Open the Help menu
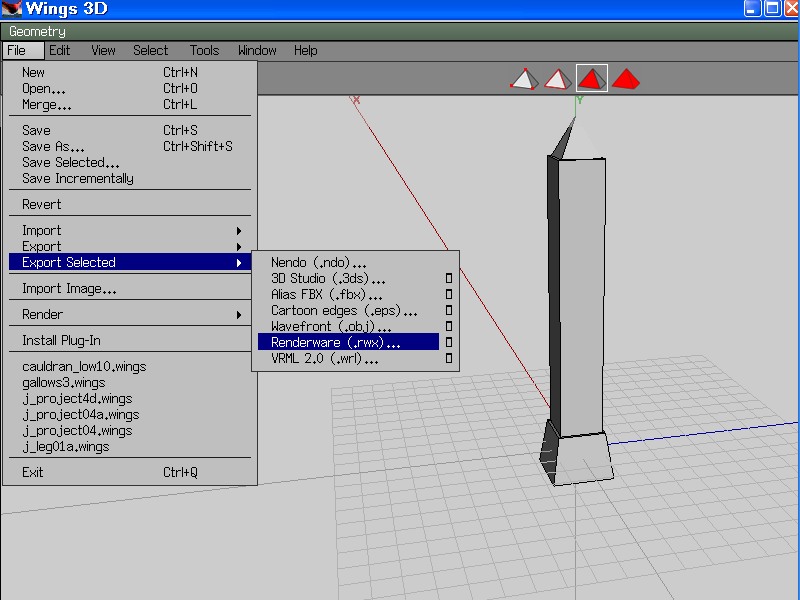Image resolution: width=800 pixels, height=600 pixels. 306,51
